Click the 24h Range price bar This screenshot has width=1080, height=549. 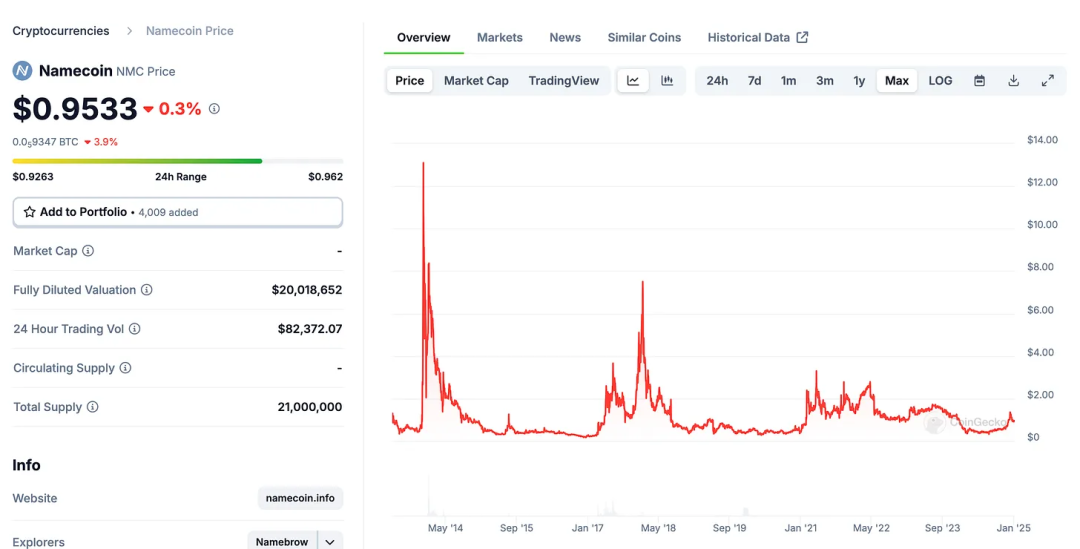177,161
